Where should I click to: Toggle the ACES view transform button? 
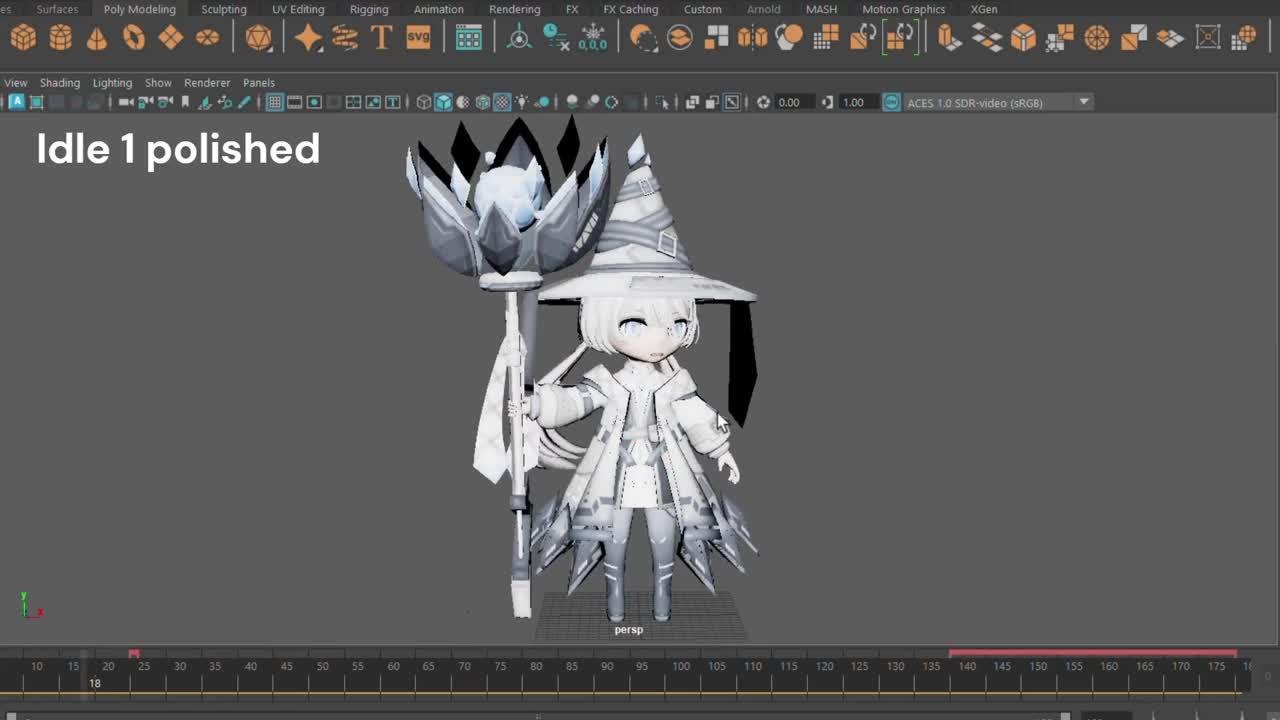point(891,102)
